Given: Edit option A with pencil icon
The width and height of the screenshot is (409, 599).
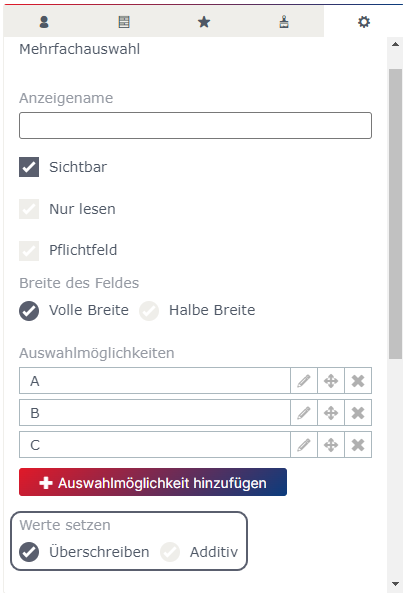Looking at the screenshot, I should [x=304, y=381].
